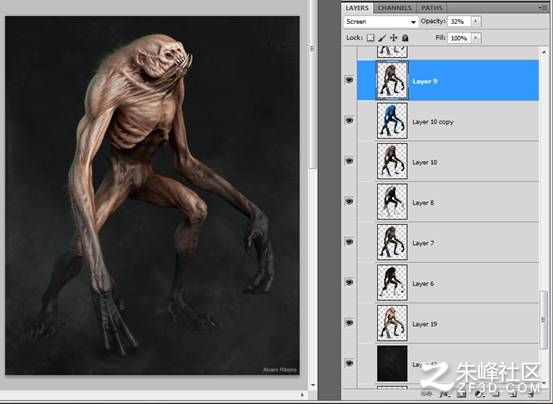The image size is (553, 404).
Task: Switch to the Paths tab
Action: pyautogui.click(x=431, y=8)
